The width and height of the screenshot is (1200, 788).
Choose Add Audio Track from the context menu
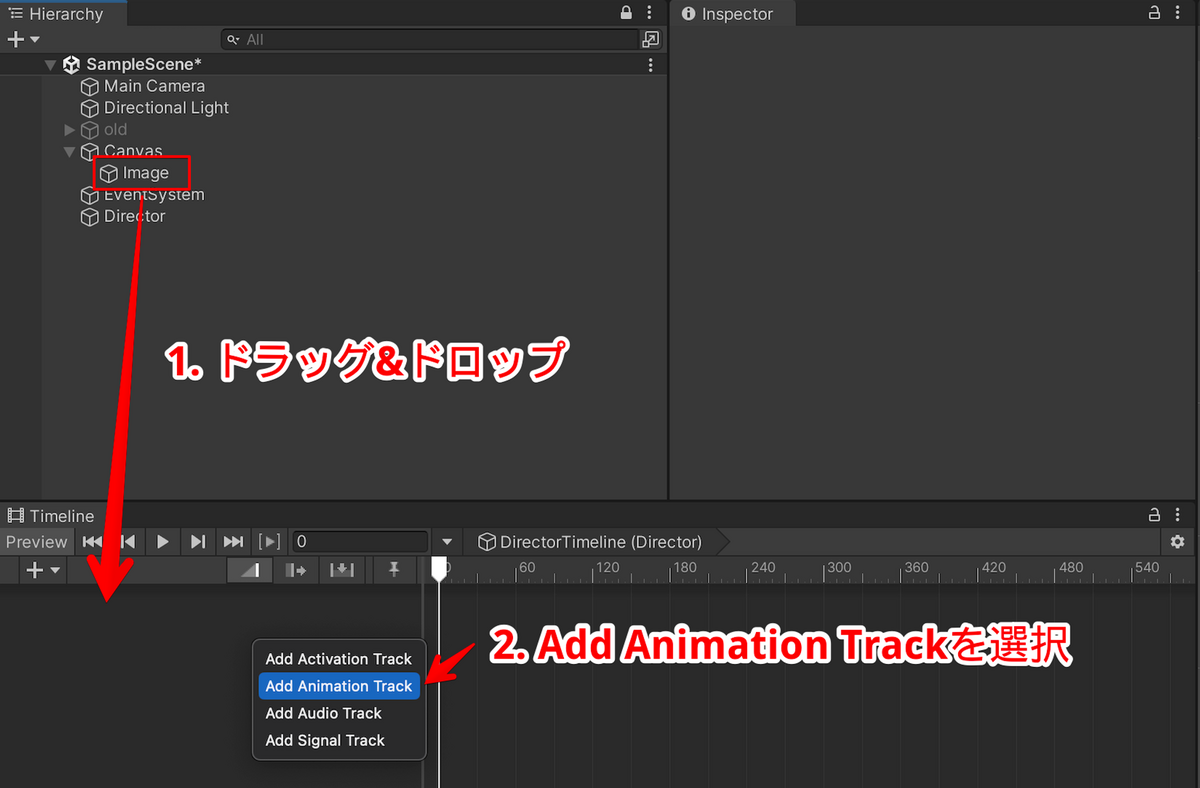(322, 713)
